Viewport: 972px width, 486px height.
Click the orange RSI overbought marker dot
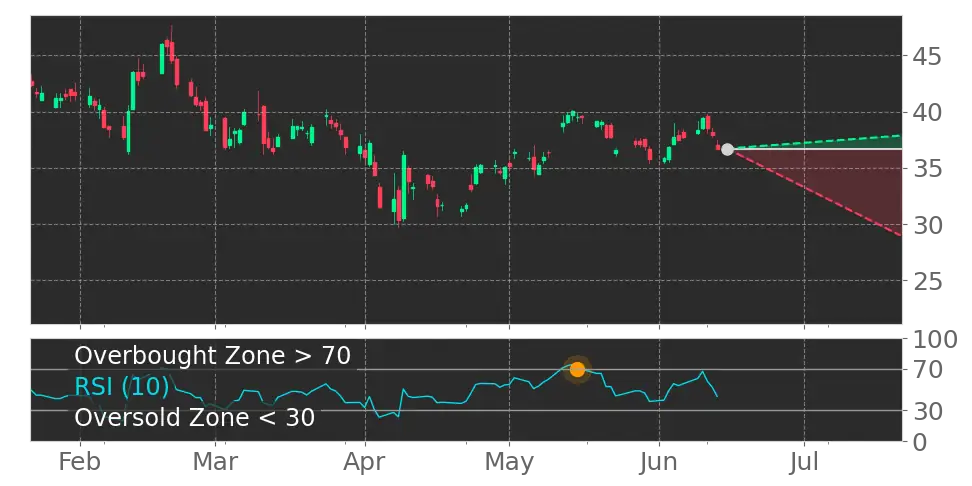click(577, 369)
